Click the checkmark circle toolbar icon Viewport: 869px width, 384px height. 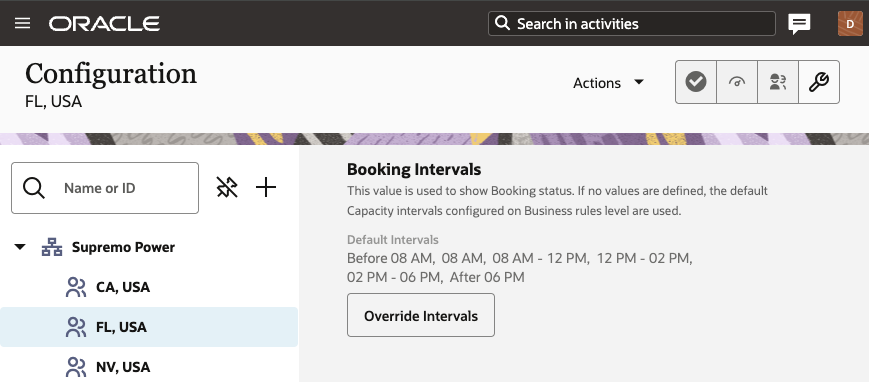[696, 82]
